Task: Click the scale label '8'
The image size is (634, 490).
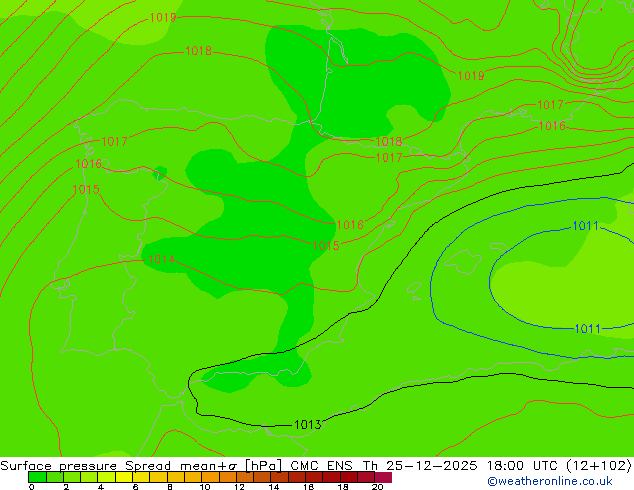Action: pos(170,487)
